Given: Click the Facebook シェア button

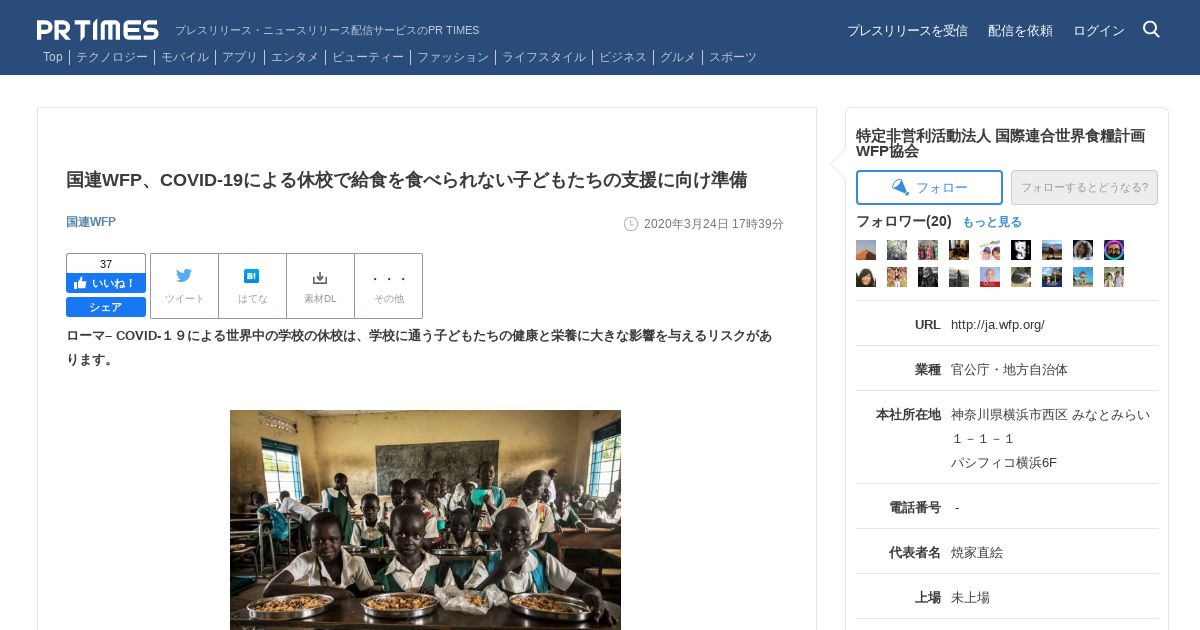Looking at the screenshot, I should click(x=106, y=307).
